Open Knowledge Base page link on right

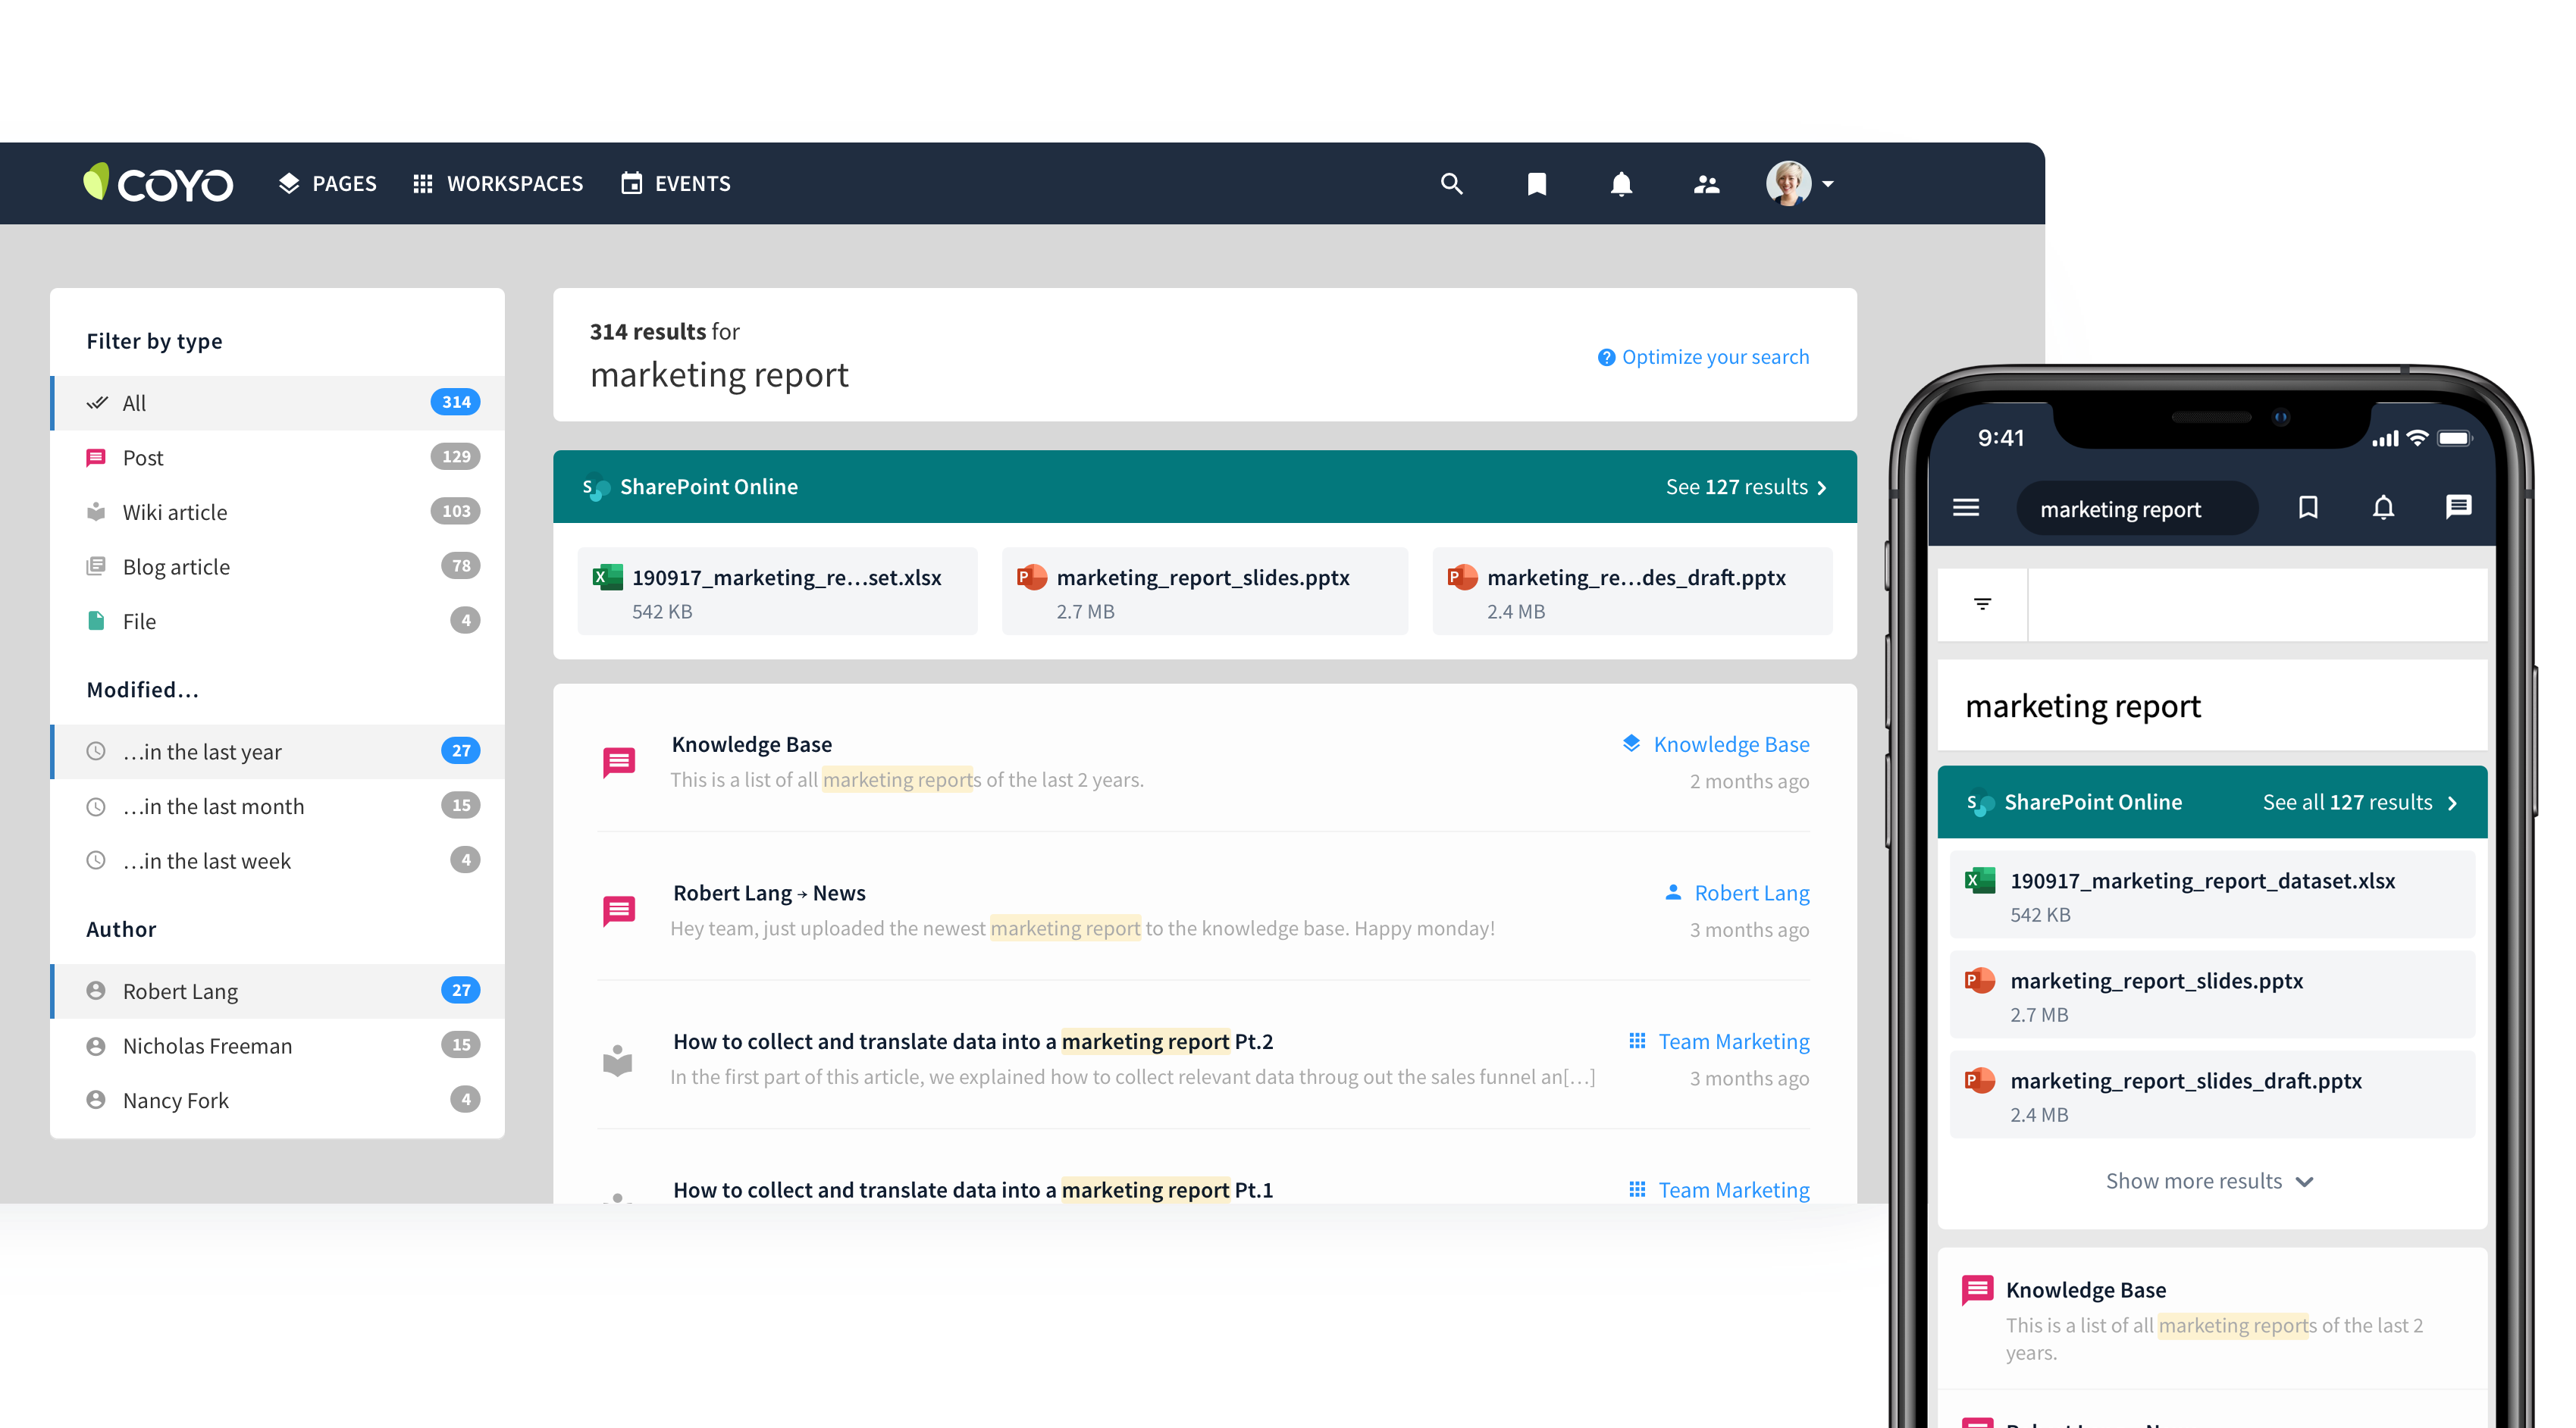1731,744
